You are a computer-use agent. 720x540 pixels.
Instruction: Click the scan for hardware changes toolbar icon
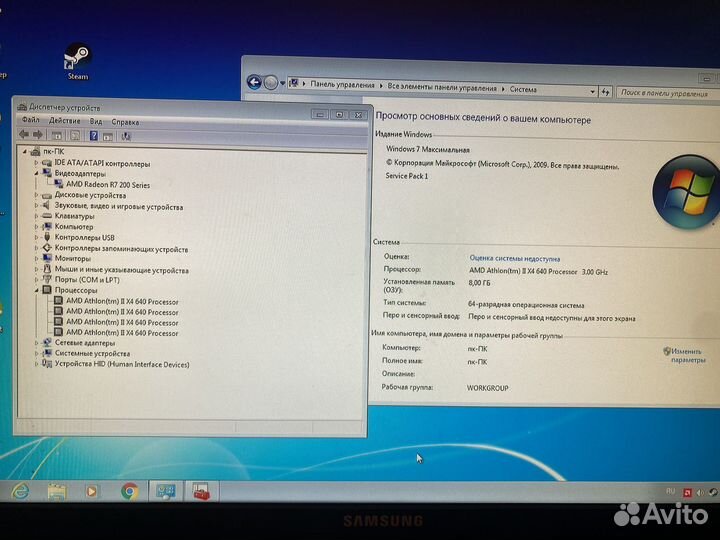click(x=126, y=135)
